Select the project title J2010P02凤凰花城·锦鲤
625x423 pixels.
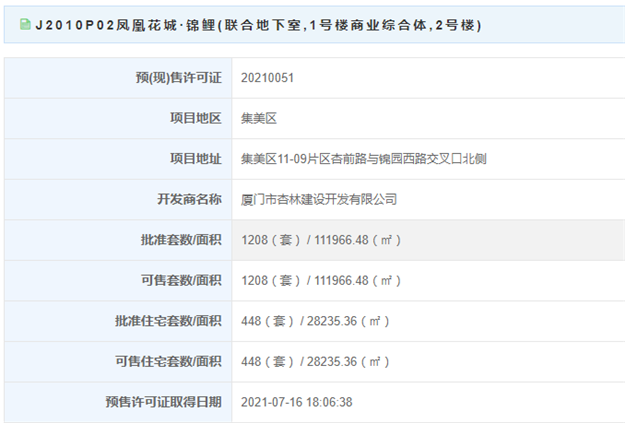[126, 26]
